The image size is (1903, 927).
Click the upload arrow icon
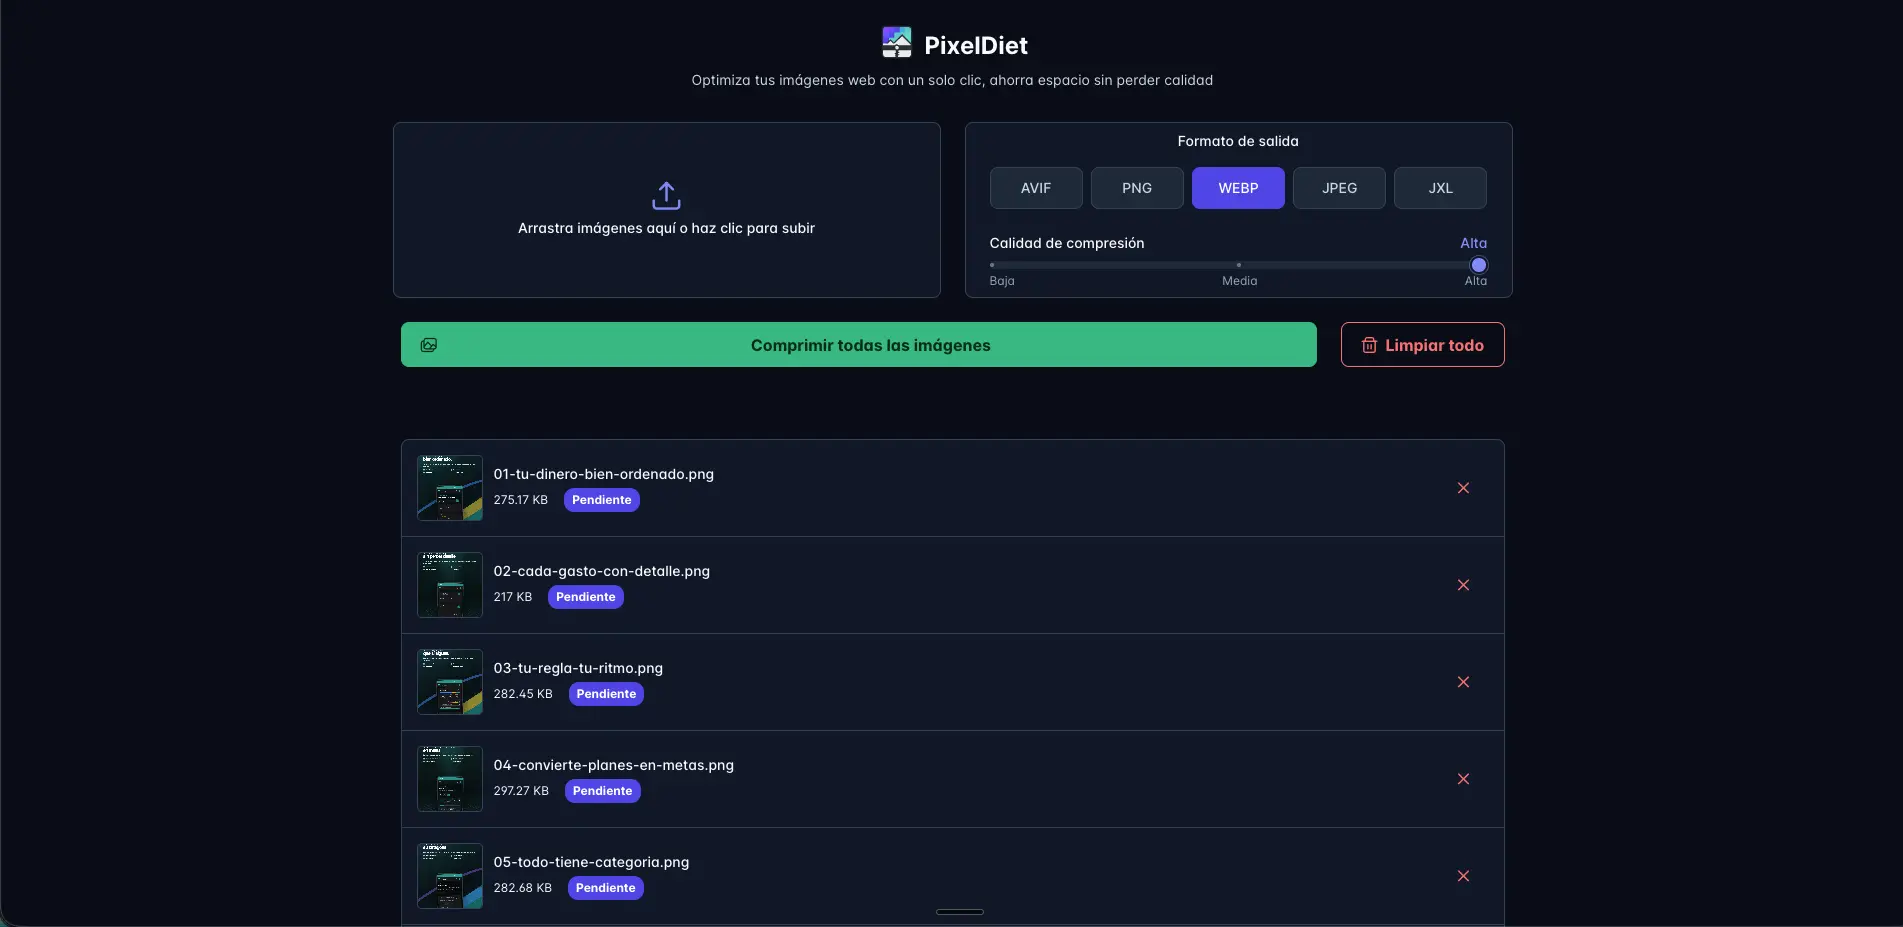click(666, 195)
